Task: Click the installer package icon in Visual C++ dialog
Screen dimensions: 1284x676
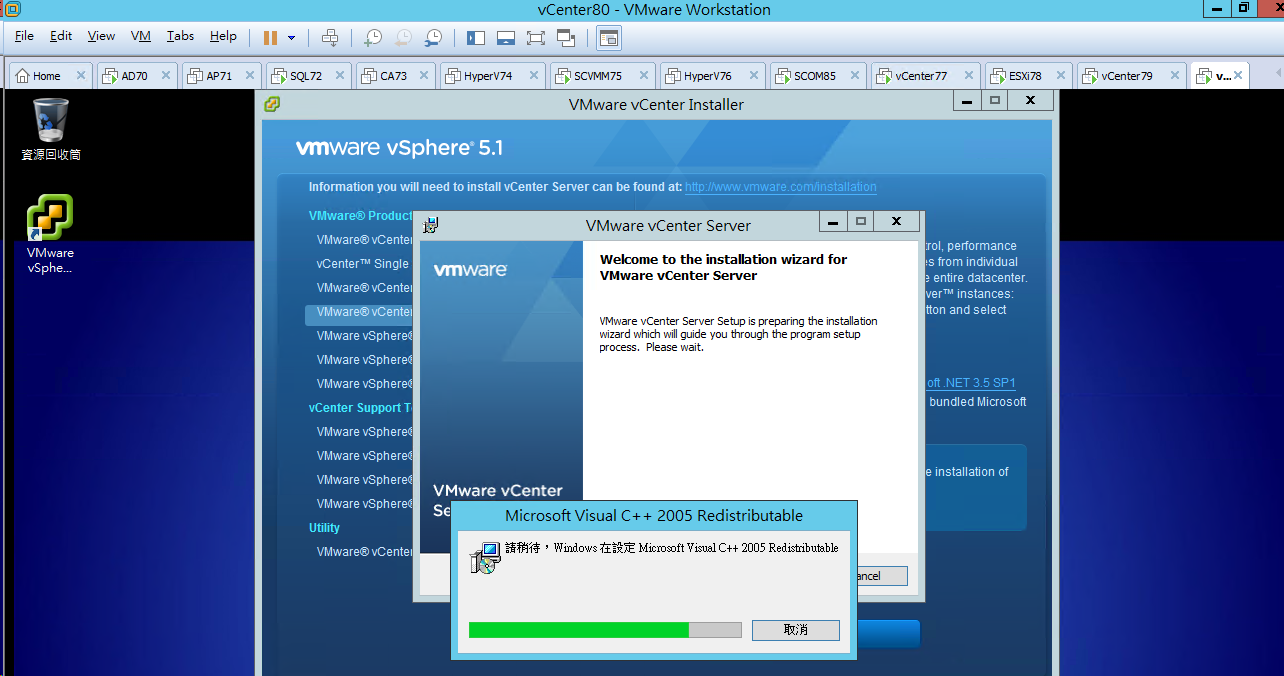Action: pyautogui.click(x=485, y=558)
